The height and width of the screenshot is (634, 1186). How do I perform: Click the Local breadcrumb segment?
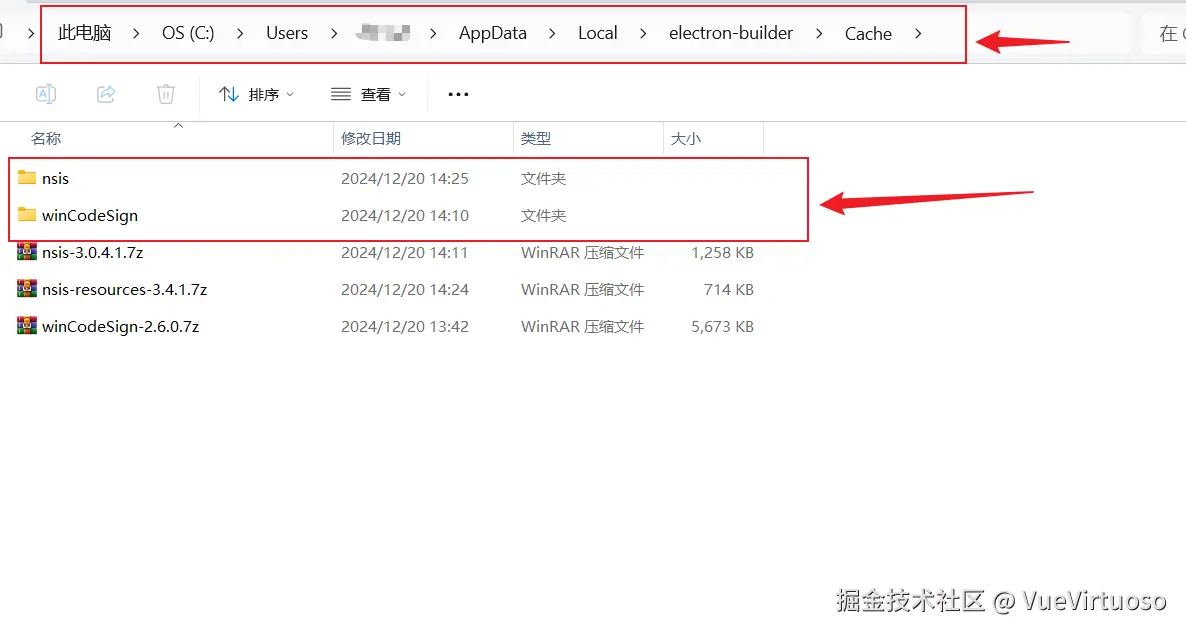tap(598, 33)
